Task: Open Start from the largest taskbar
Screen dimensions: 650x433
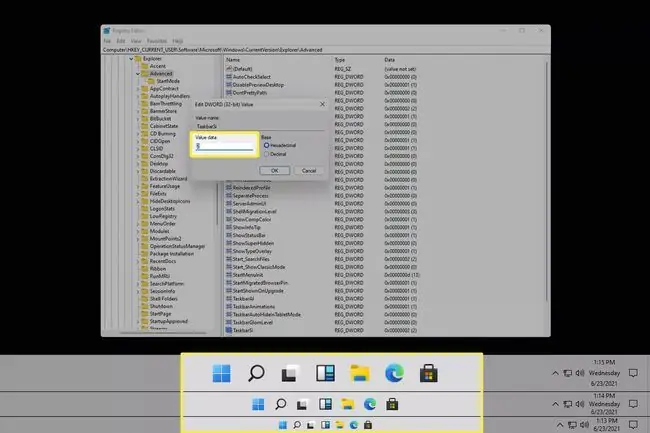Action: click(x=221, y=373)
